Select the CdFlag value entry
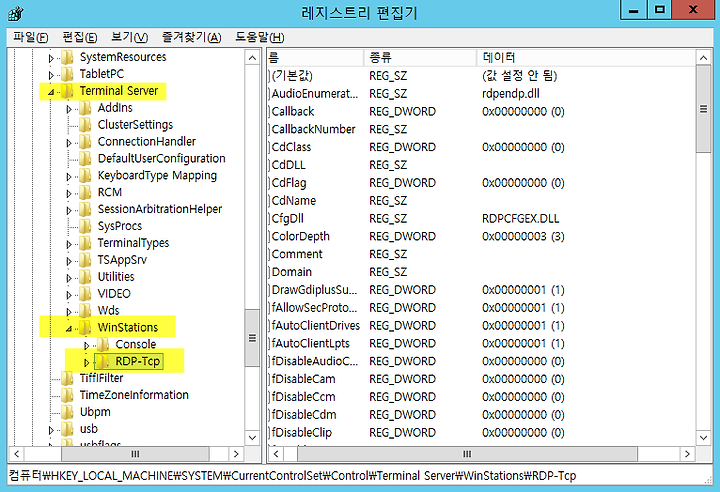This screenshot has width=720, height=492. point(289,183)
